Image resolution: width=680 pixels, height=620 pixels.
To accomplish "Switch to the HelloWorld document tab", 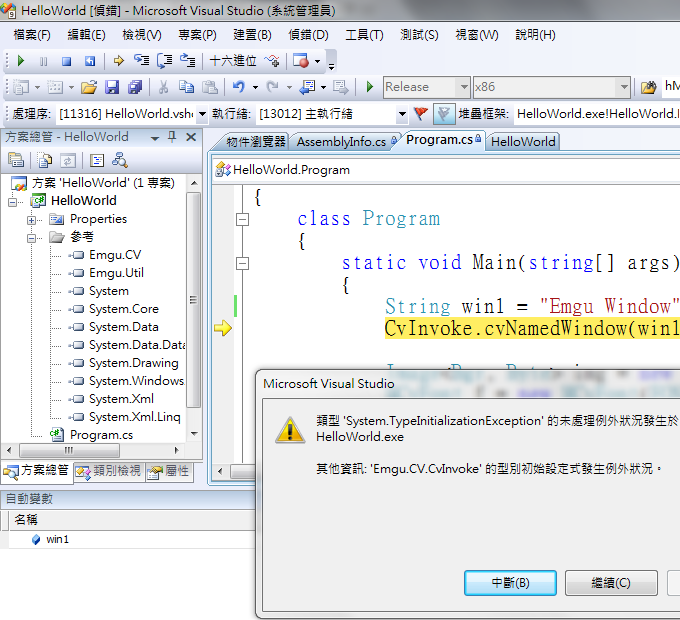I will click(x=523, y=142).
